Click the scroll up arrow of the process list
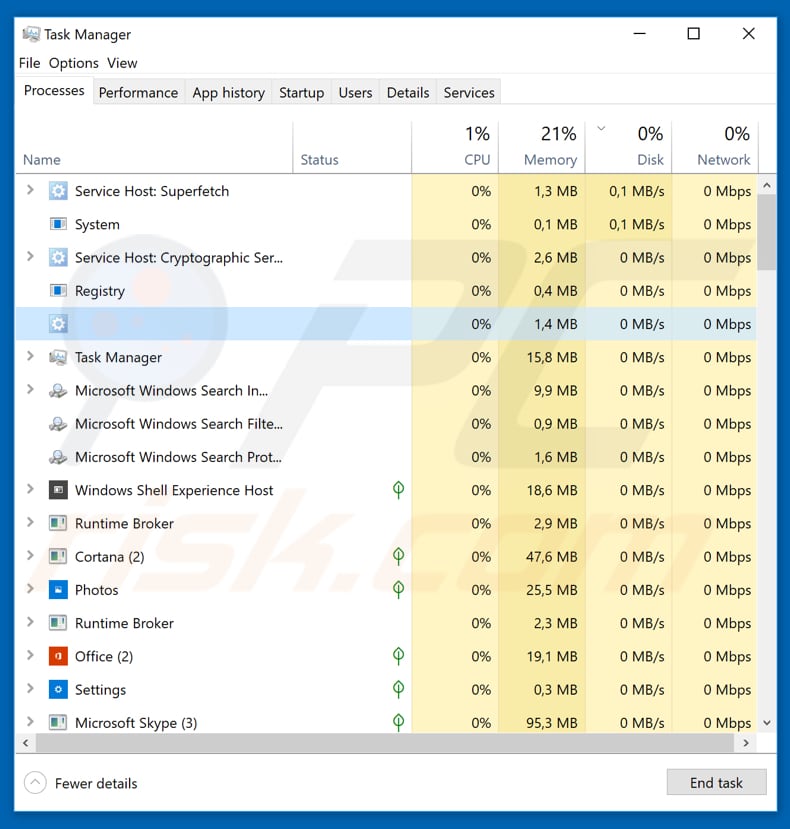790x829 pixels. click(x=767, y=186)
